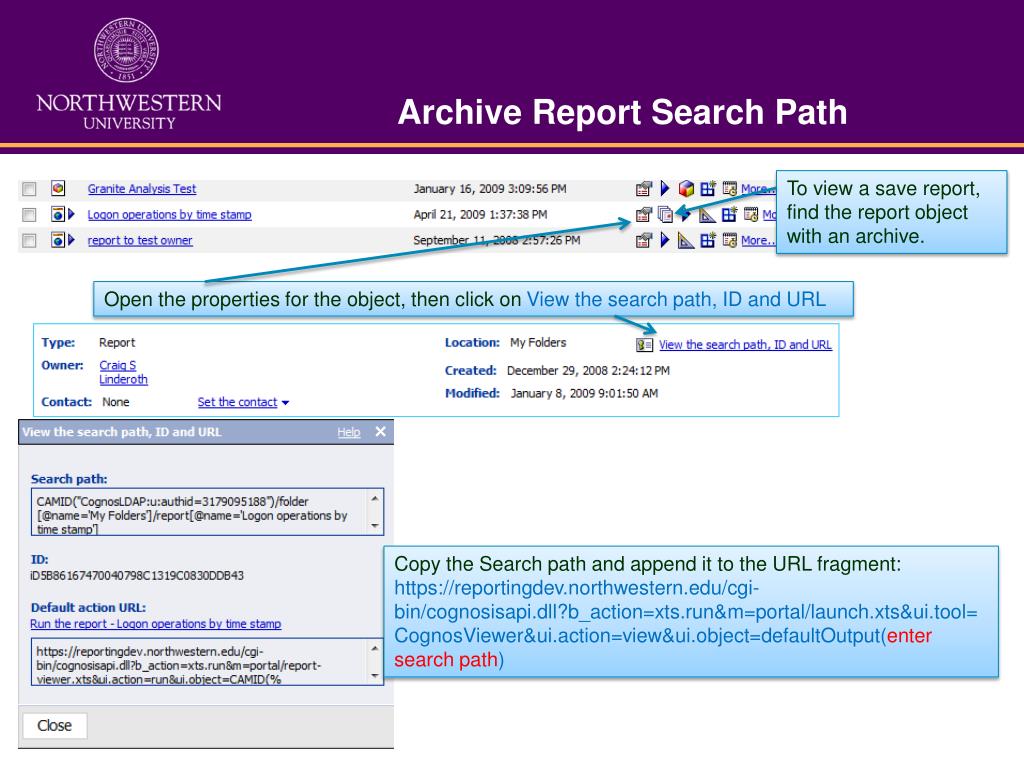The height and width of the screenshot is (768, 1024).
Task: Click the Granite Analysis Test entry type icon
Action: (x=58, y=188)
